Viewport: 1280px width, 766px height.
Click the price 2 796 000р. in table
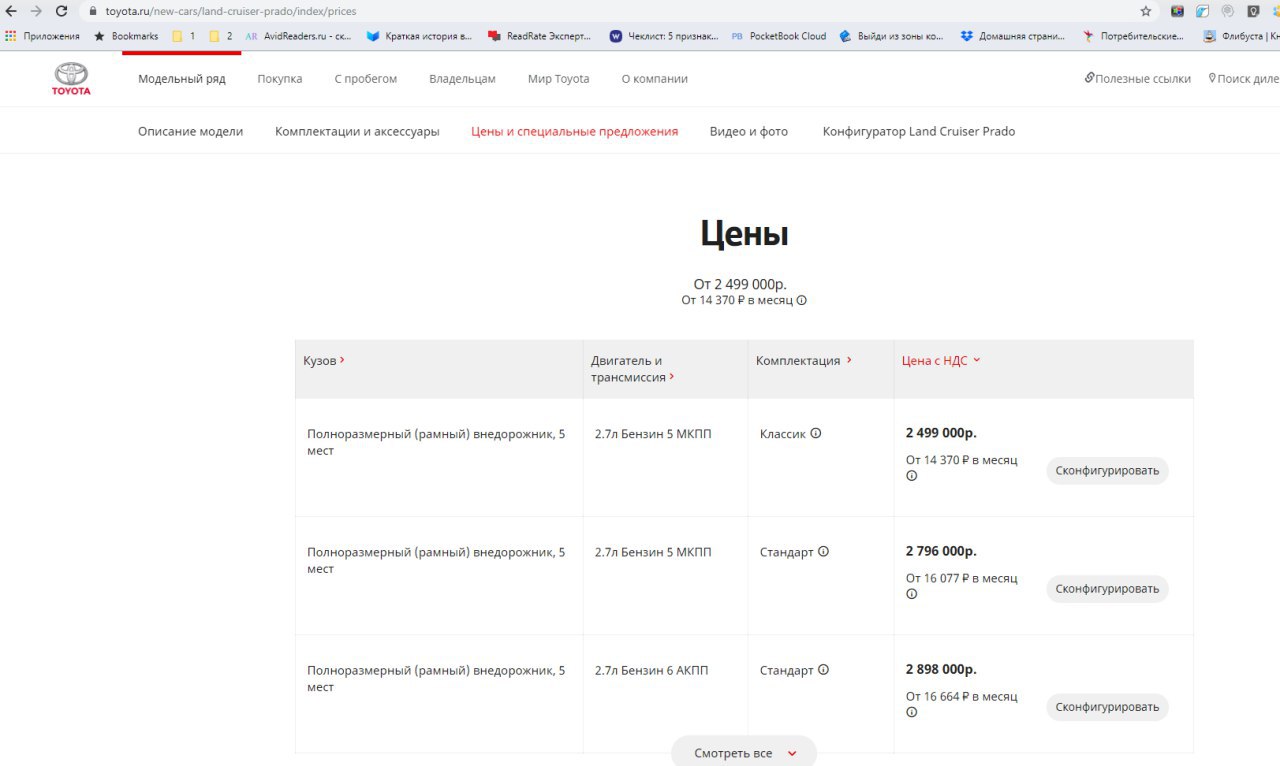[941, 551]
